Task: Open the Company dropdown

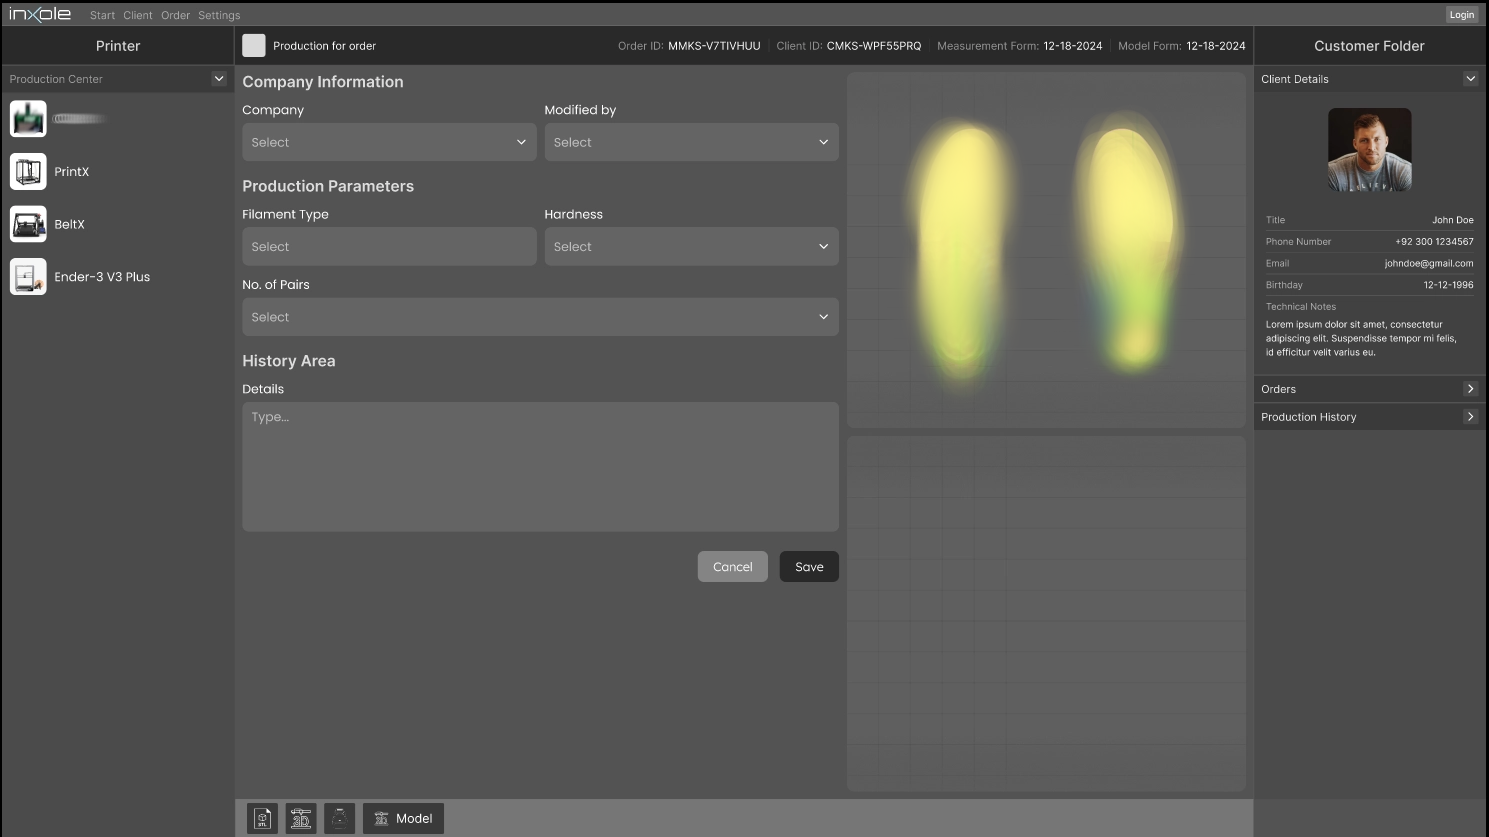Action: pyautogui.click(x=389, y=142)
